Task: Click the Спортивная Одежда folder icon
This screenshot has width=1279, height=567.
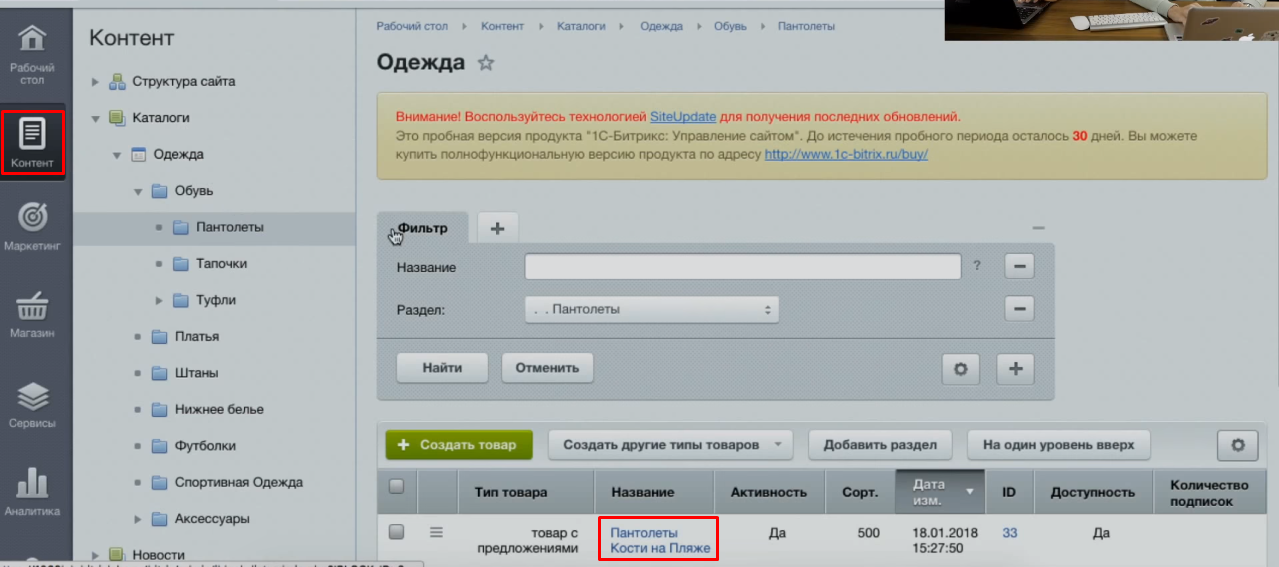Action: (x=159, y=482)
